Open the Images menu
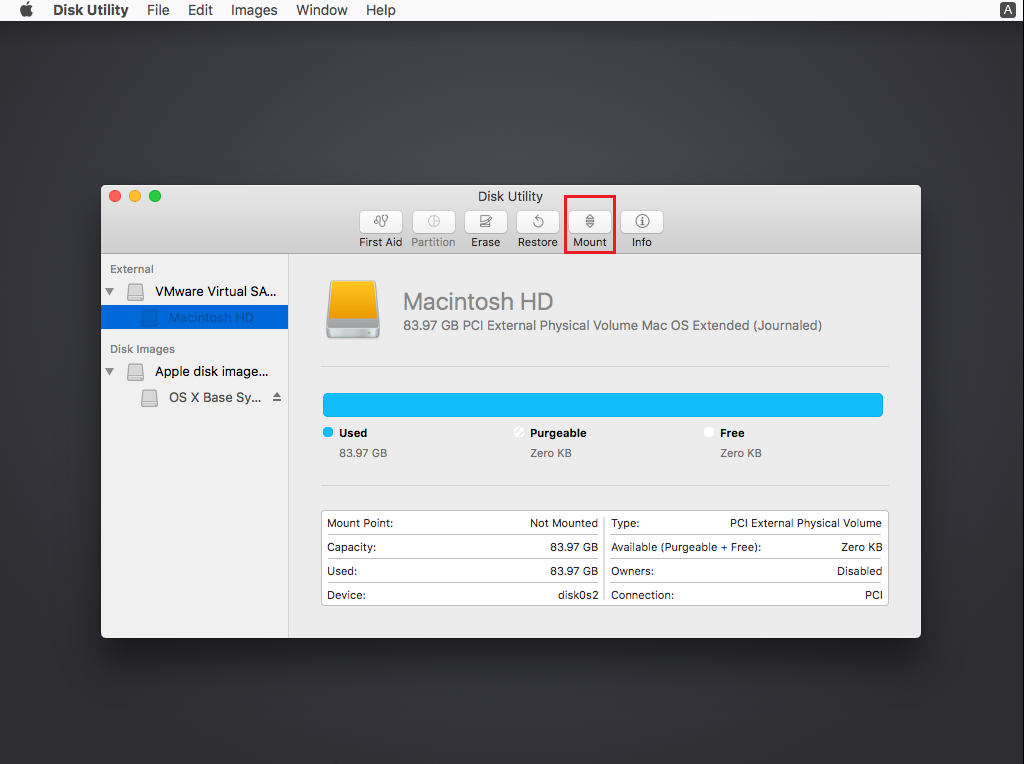This screenshot has width=1024, height=764. 254,10
